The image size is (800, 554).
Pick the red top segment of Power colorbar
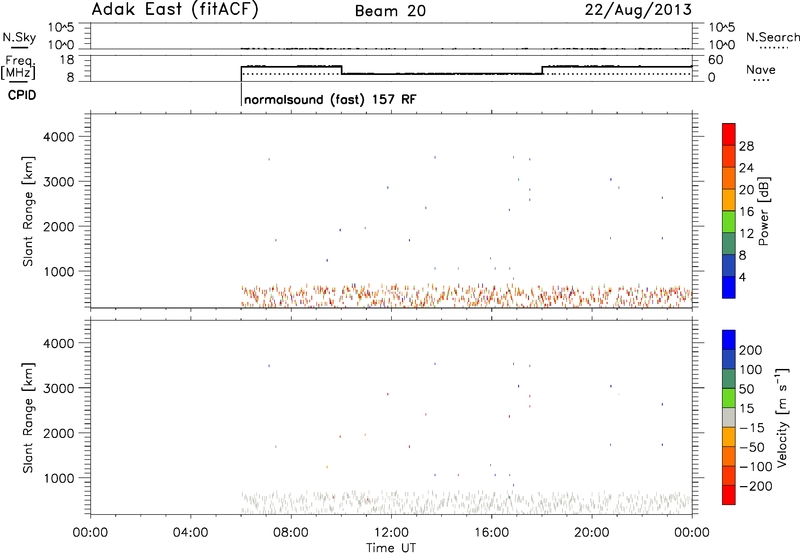click(x=729, y=135)
